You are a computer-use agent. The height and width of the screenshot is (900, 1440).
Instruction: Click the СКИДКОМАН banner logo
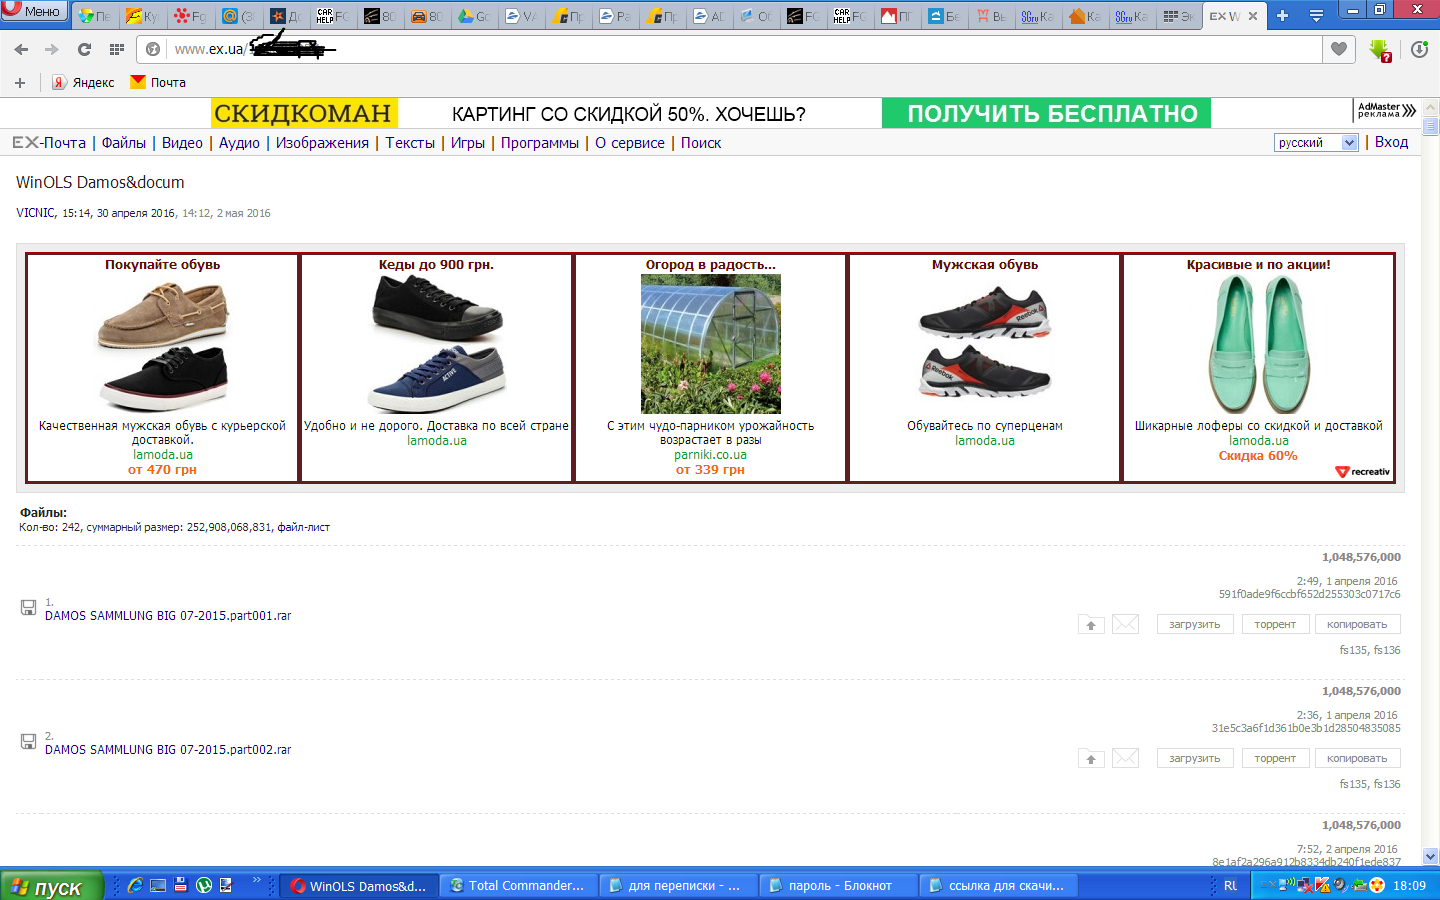pyautogui.click(x=304, y=113)
